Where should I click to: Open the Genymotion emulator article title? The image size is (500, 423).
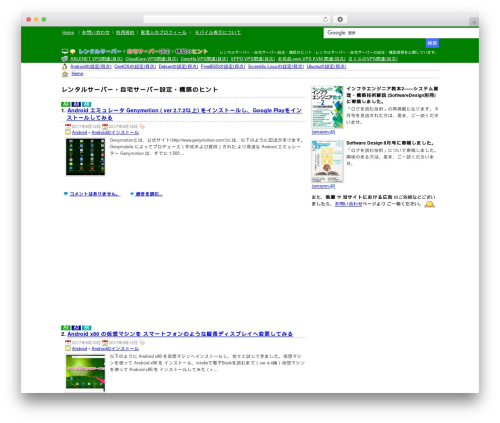pyautogui.click(x=184, y=114)
